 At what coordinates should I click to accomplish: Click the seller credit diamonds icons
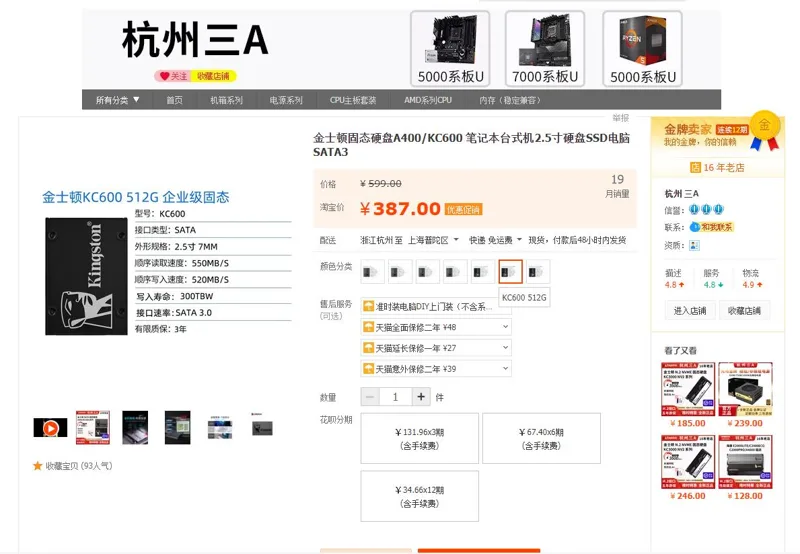pyautogui.click(x=706, y=210)
